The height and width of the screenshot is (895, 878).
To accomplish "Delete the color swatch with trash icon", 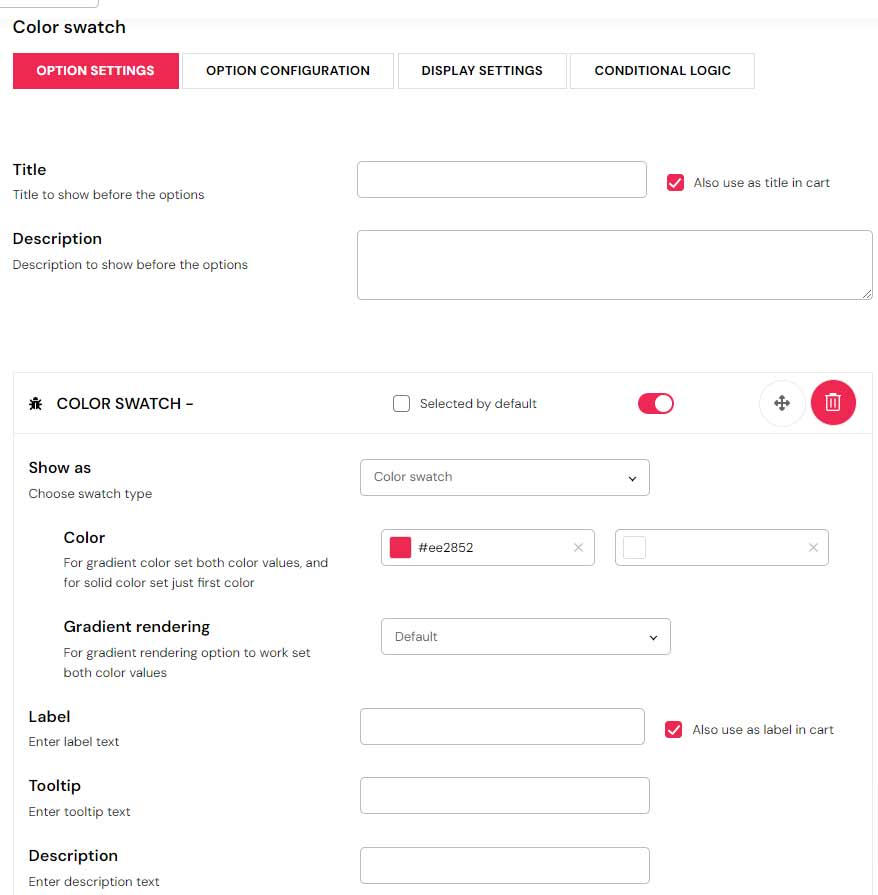I will point(833,403).
